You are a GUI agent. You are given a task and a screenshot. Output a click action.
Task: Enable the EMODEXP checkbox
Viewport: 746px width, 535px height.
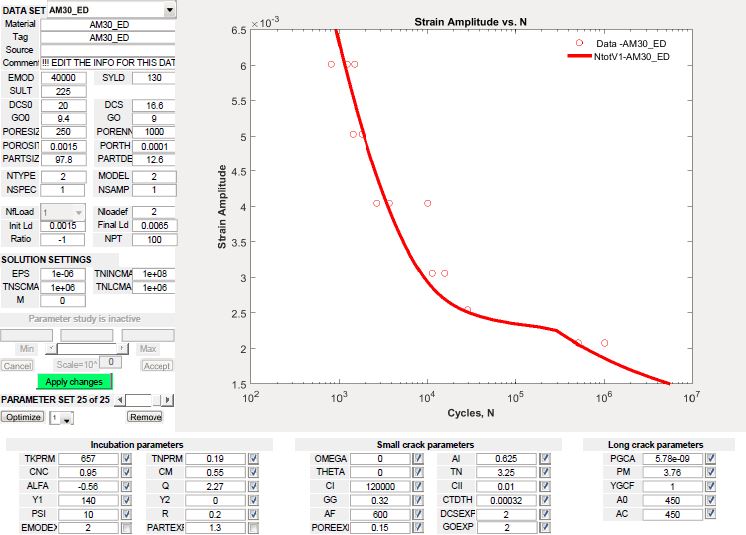tap(125, 528)
